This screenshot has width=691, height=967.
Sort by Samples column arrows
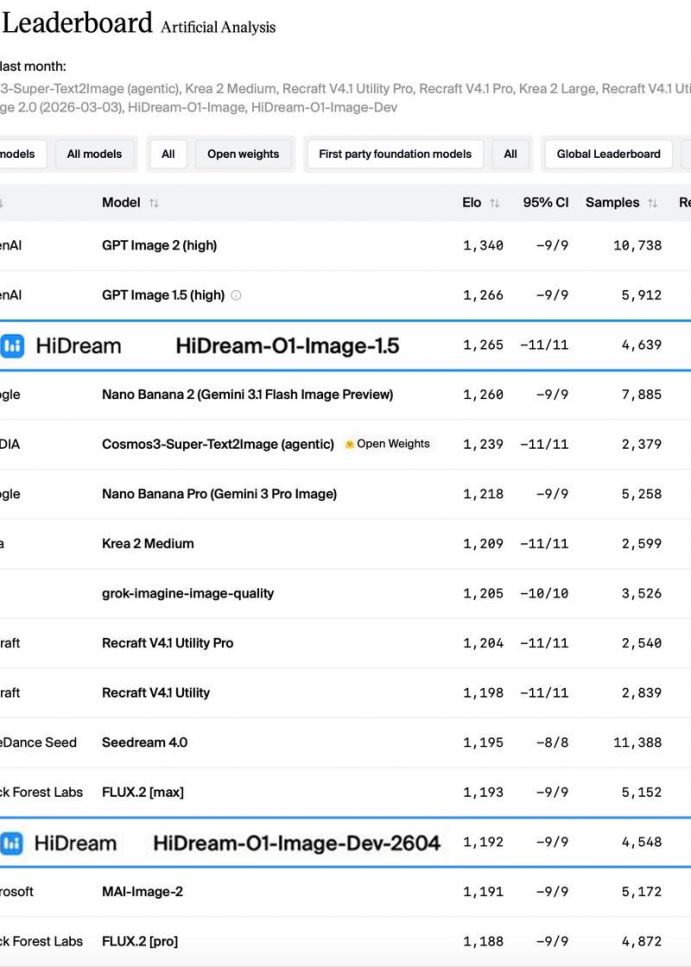tap(653, 203)
